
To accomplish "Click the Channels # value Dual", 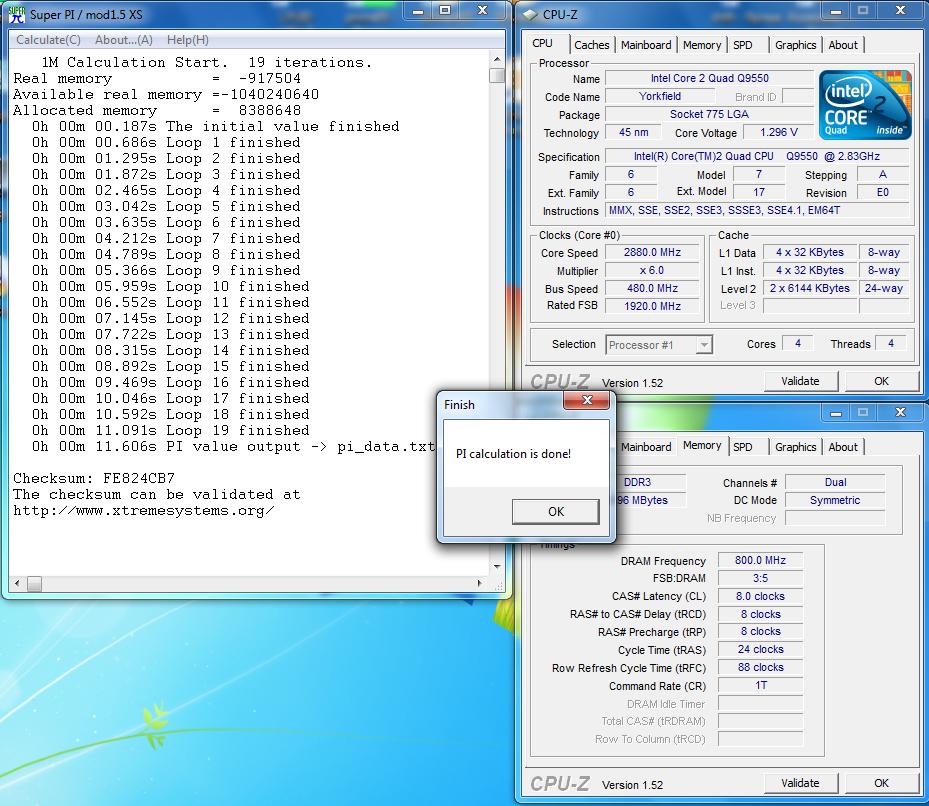I will pos(835,482).
